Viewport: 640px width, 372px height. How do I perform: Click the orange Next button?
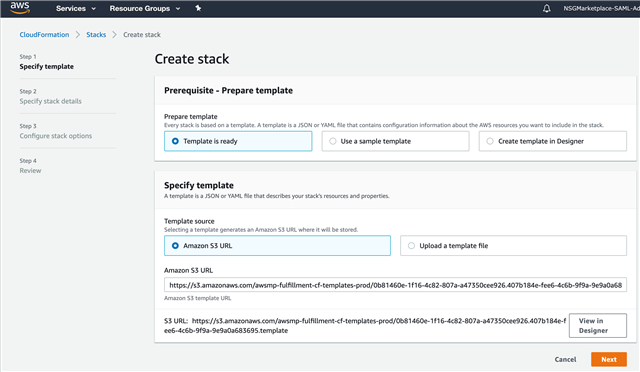point(609,359)
